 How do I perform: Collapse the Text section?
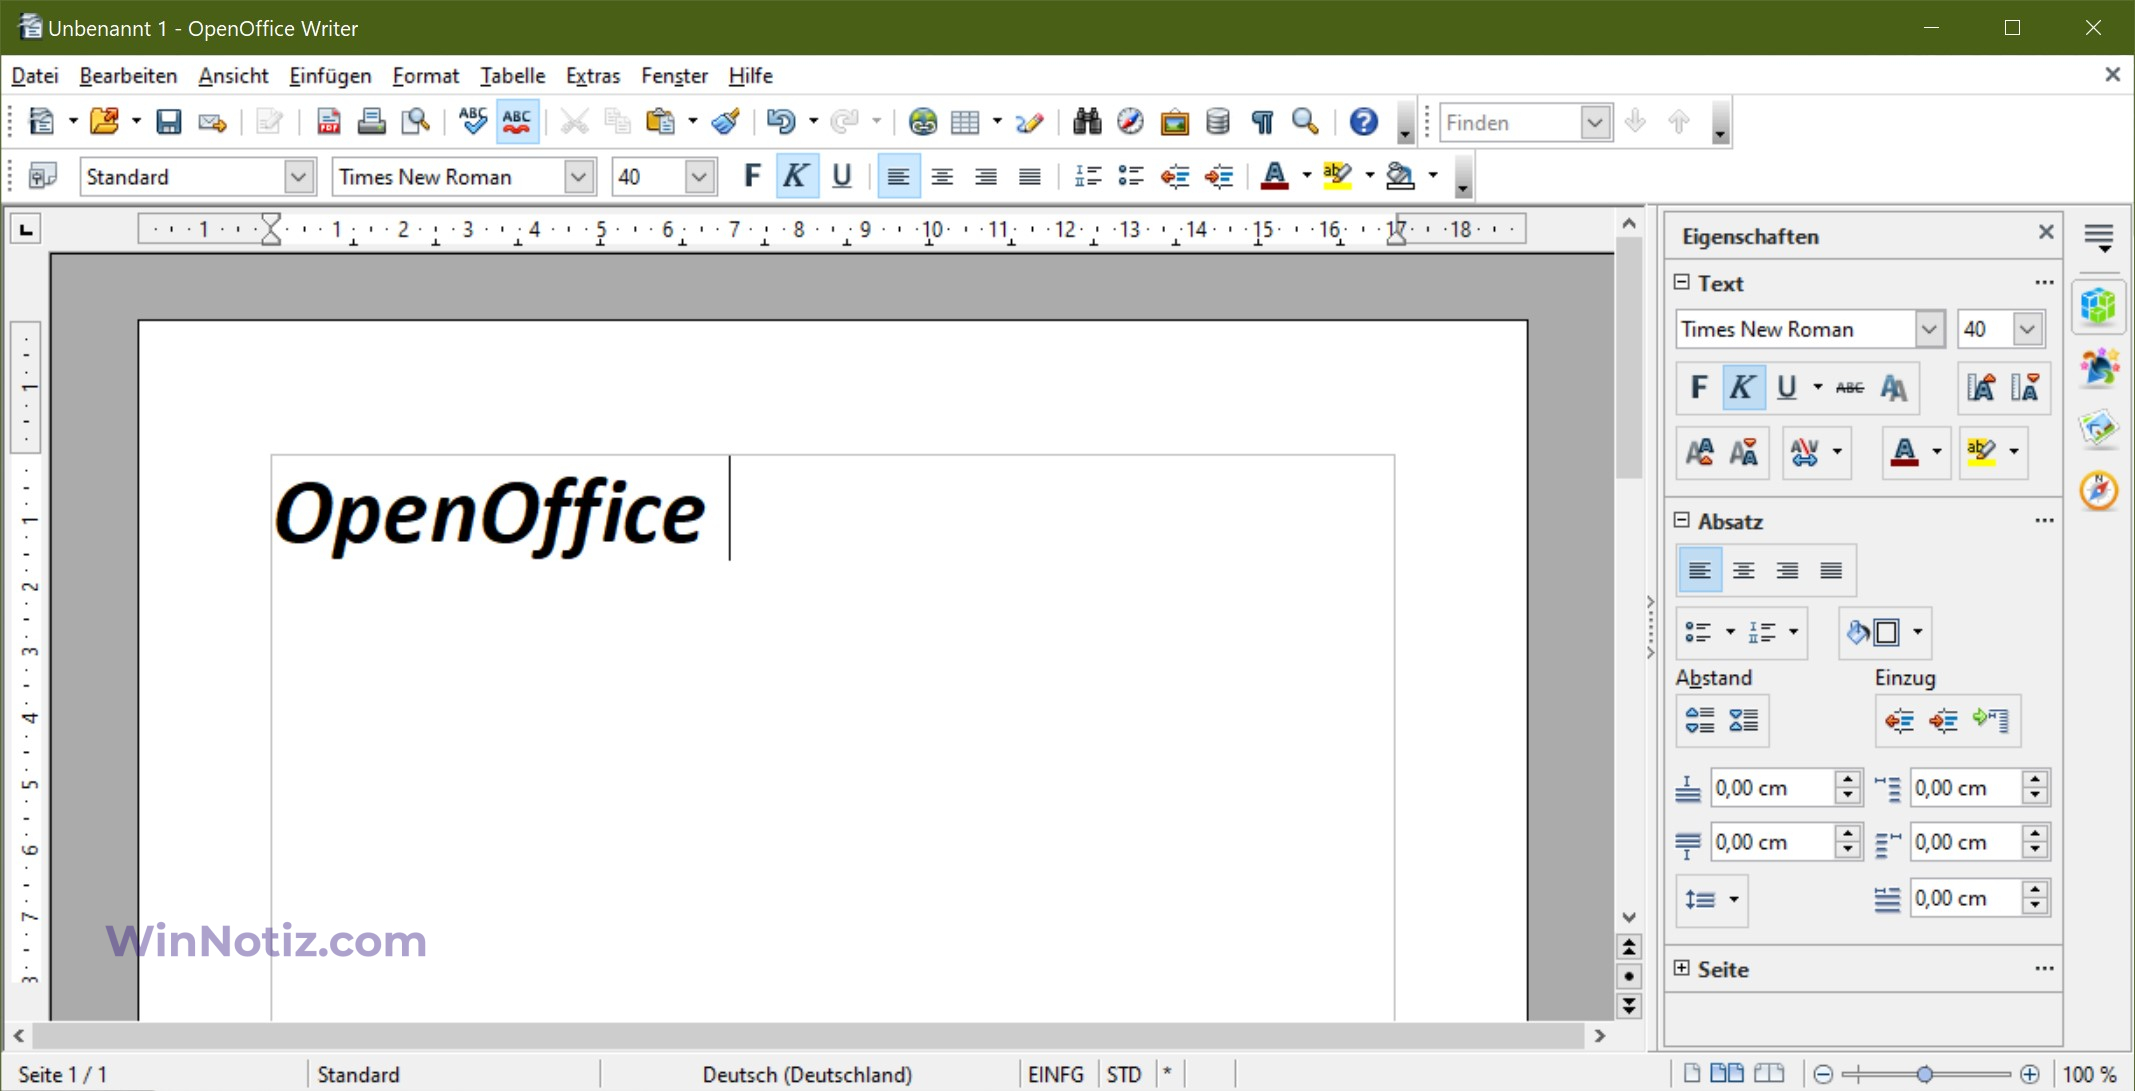1683,283
